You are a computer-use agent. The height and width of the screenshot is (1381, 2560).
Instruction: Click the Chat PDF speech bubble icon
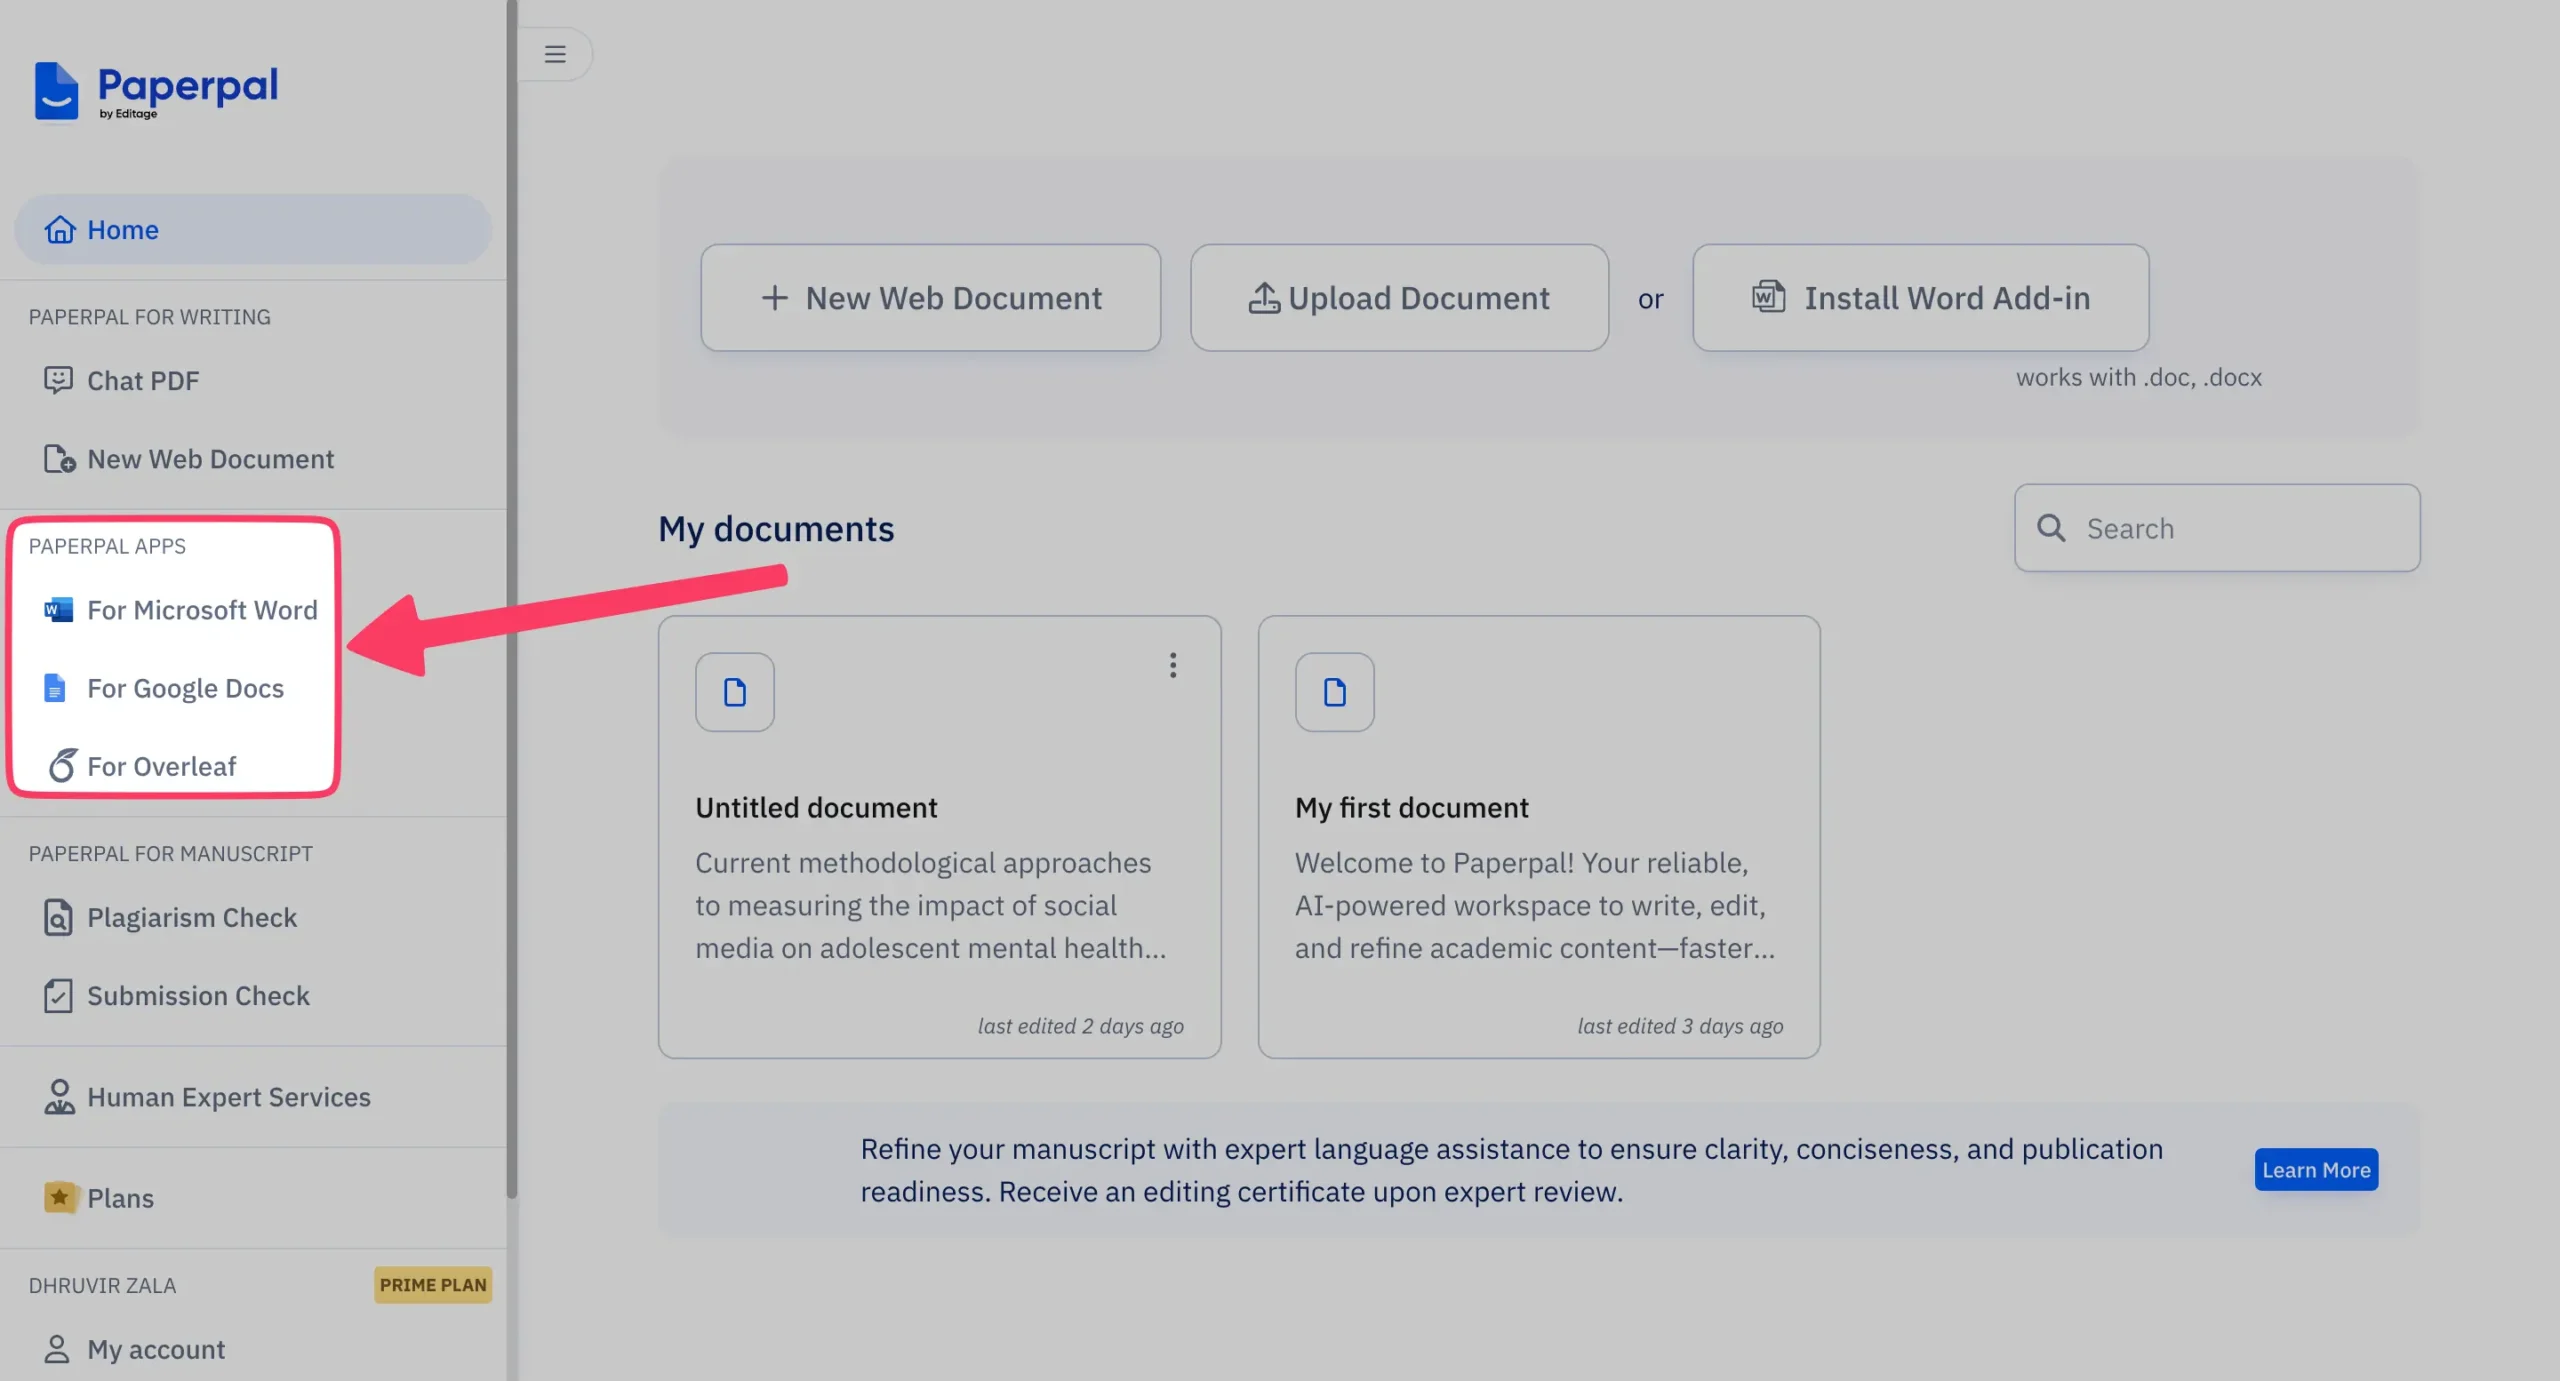coord(59,380)
